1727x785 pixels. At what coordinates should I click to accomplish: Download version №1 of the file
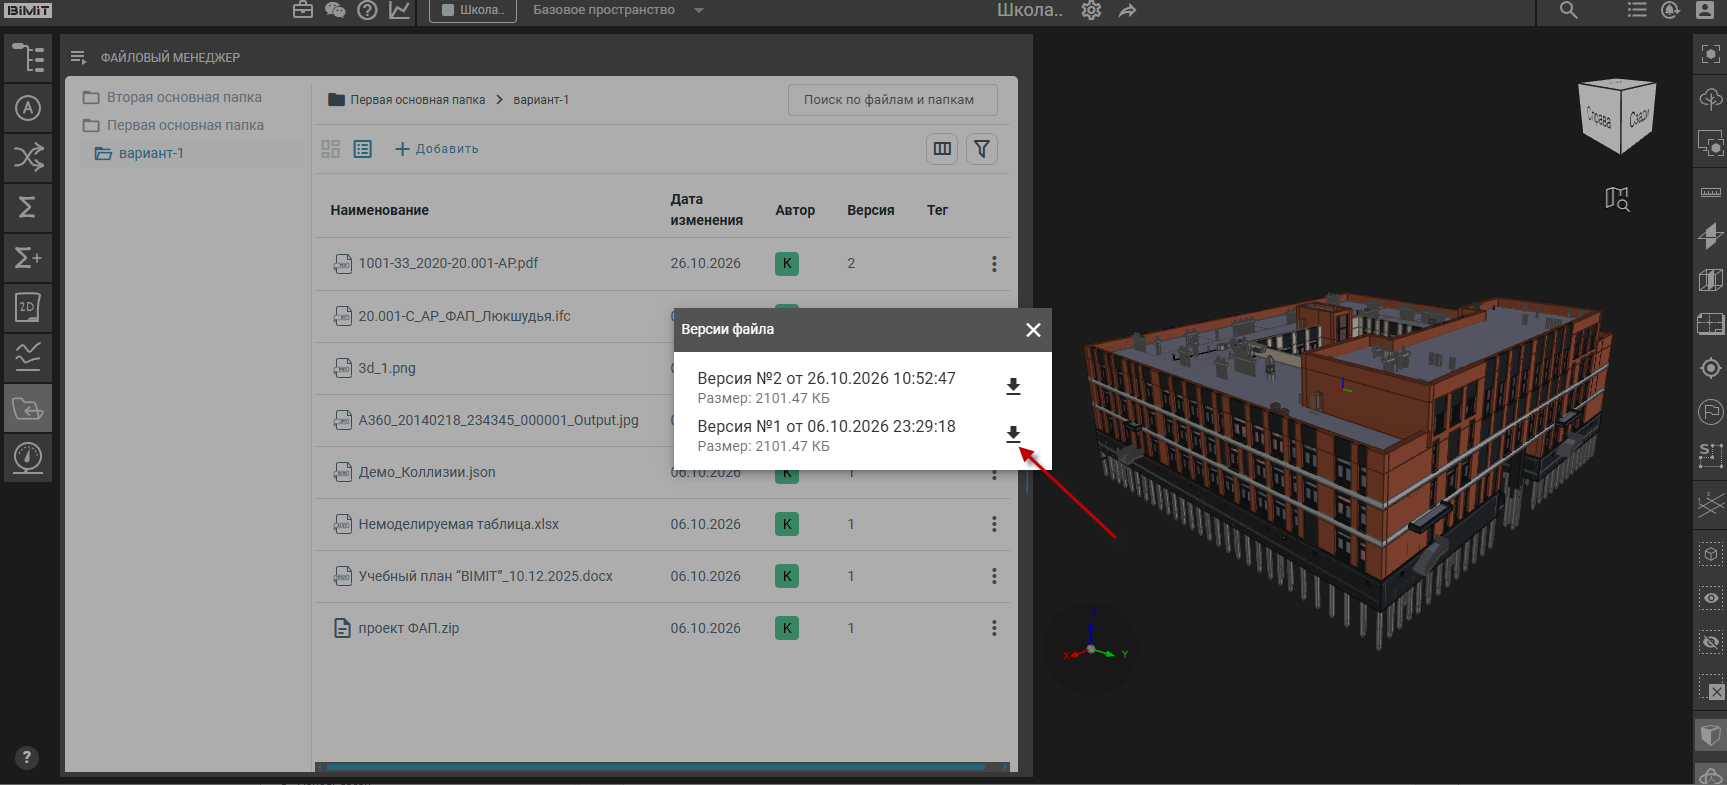point(1013,434)
